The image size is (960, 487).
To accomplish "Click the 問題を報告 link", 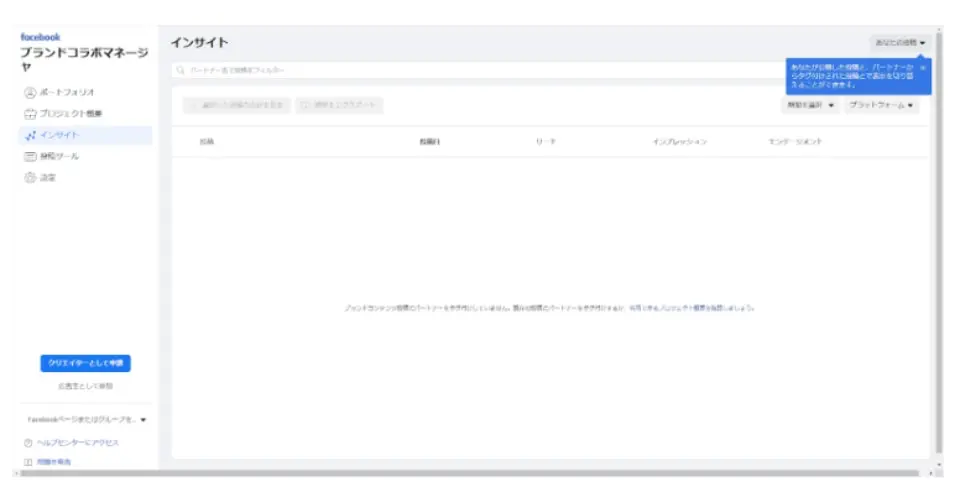I will click(54, 462).
